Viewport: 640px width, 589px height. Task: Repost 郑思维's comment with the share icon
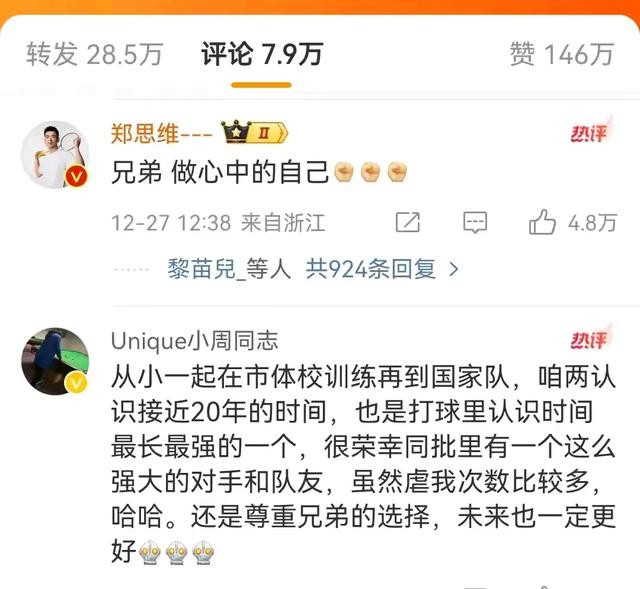408,223
